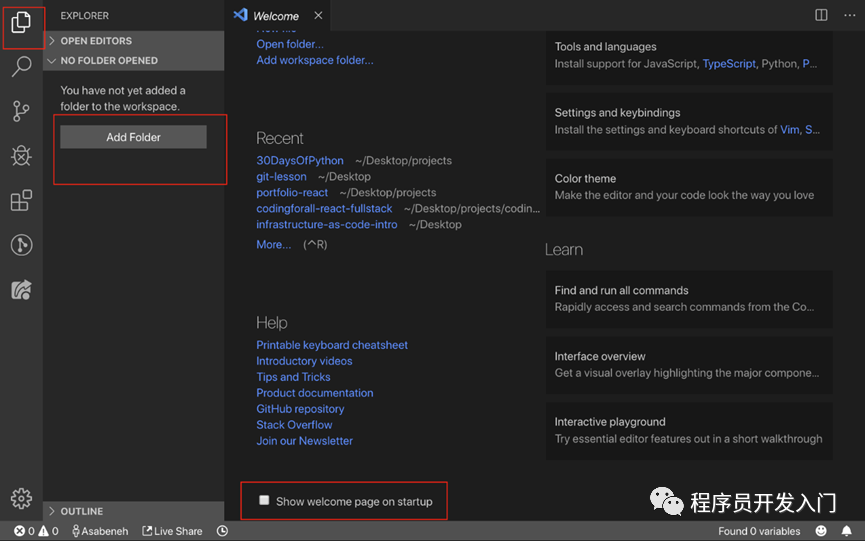Click the Open folder... link
This screenshot has width=865, height=541.
coord(290,44)
